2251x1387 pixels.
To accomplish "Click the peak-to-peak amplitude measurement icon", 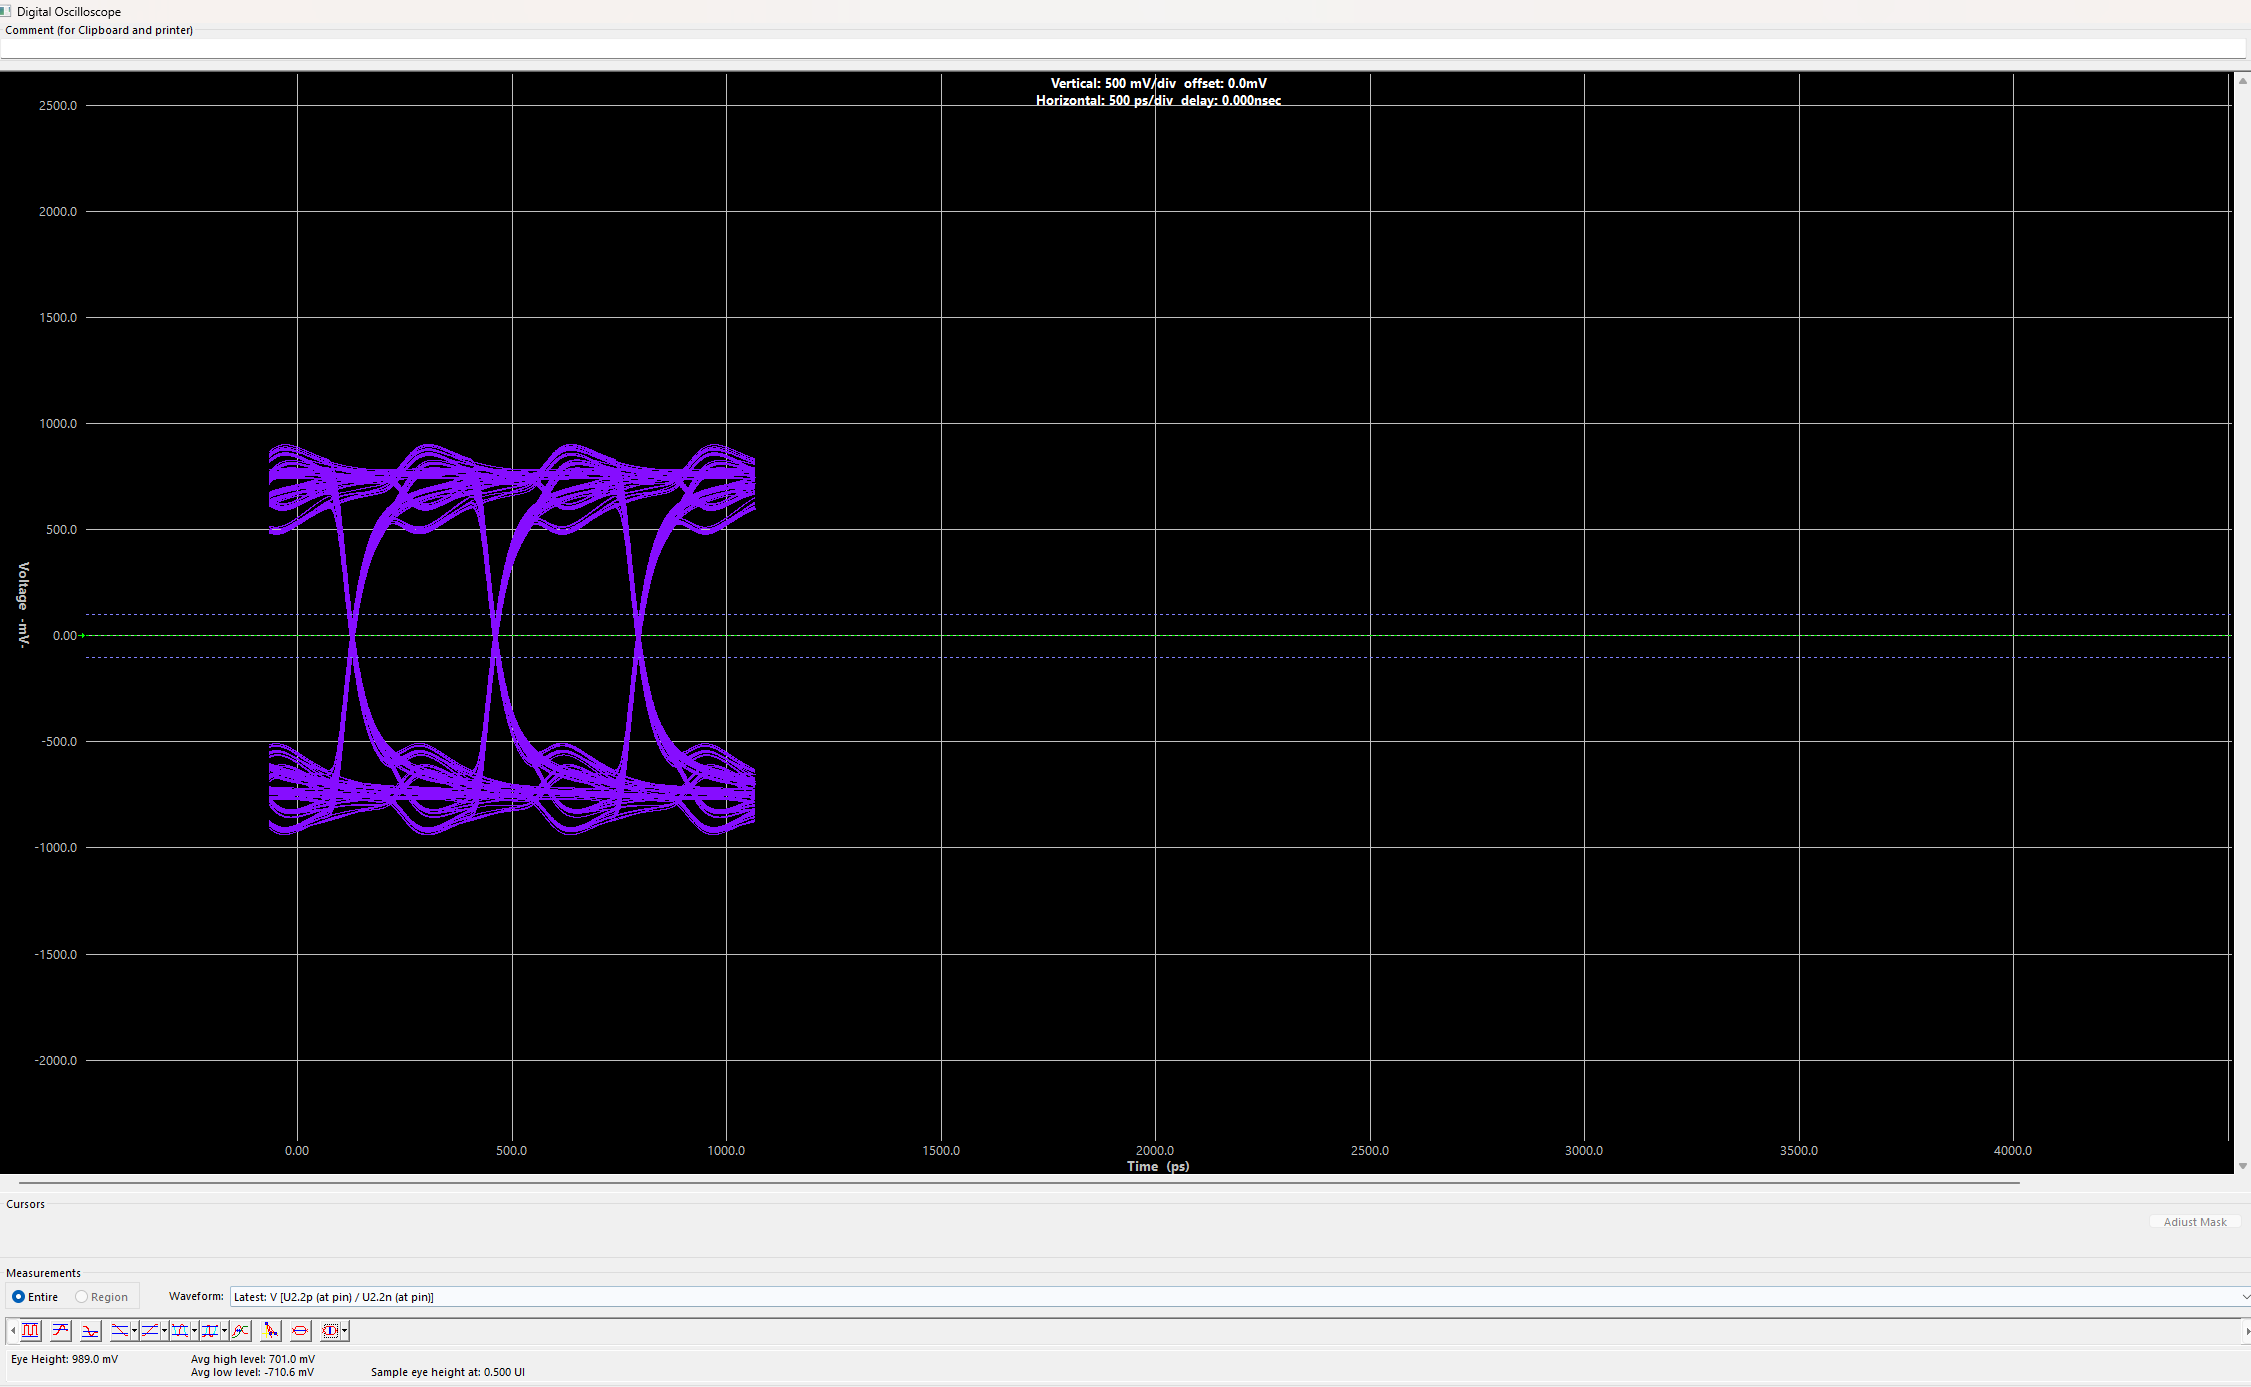I will 31,1331.
